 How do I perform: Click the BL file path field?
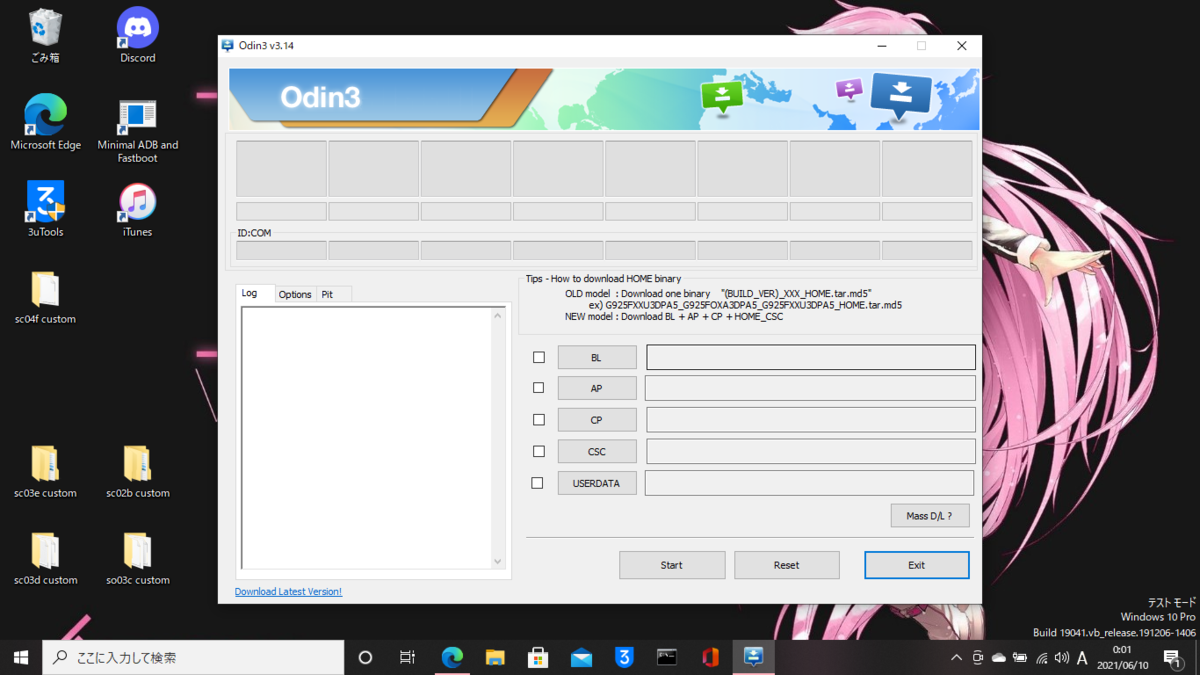tap(811, 357)
